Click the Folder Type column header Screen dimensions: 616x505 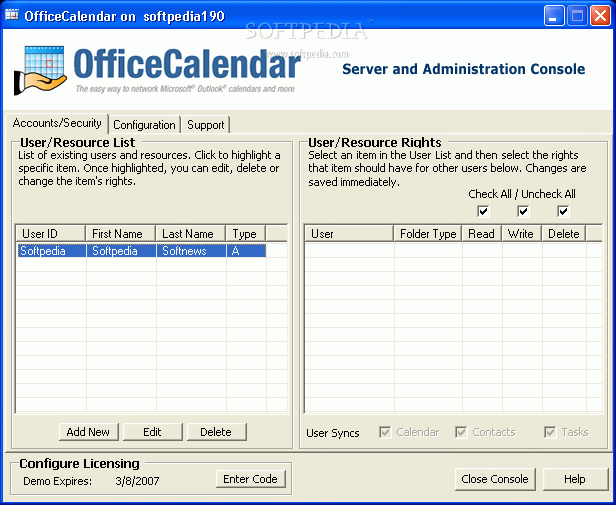[428, 233]
